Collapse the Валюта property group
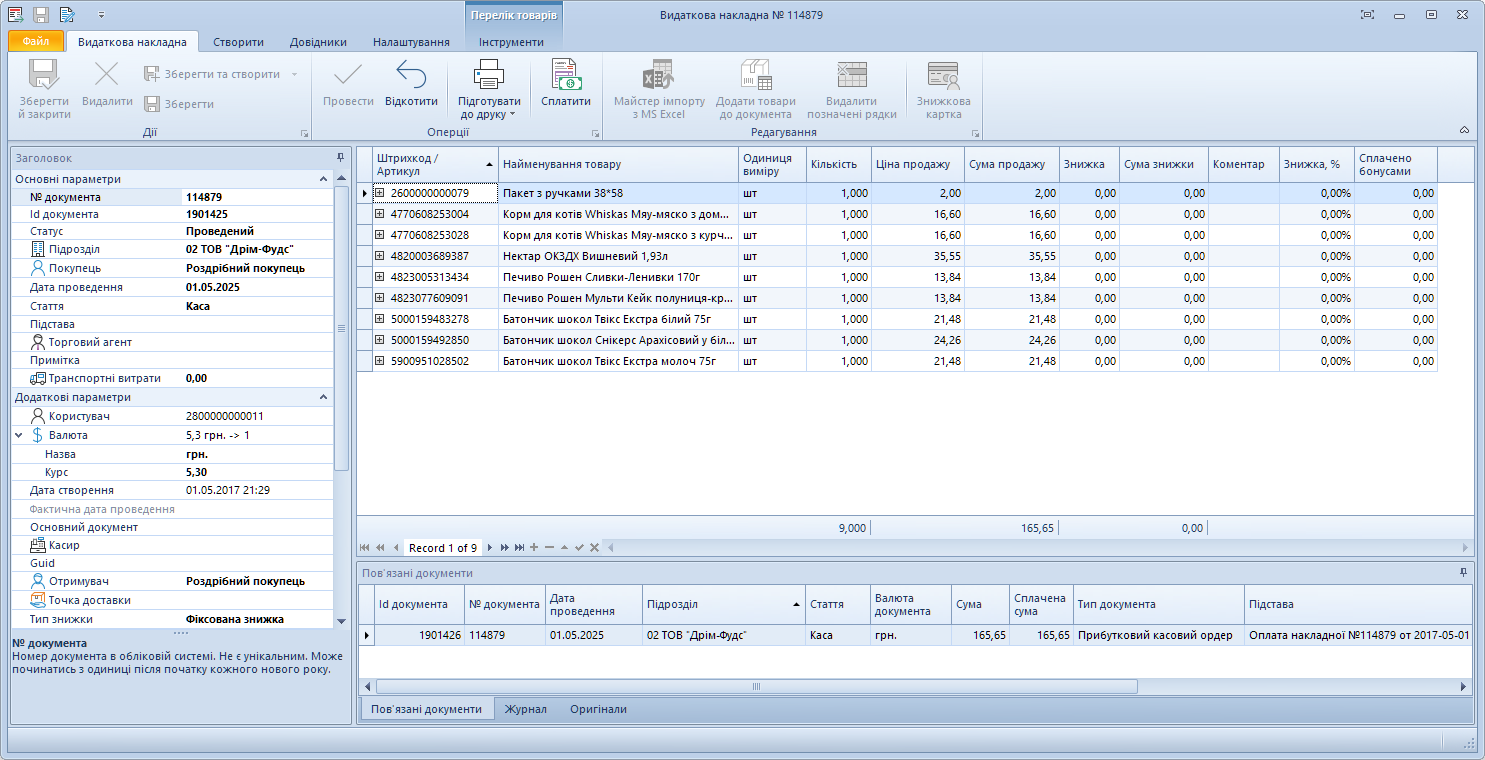1485x760 pixels. [x=19, y=435]
